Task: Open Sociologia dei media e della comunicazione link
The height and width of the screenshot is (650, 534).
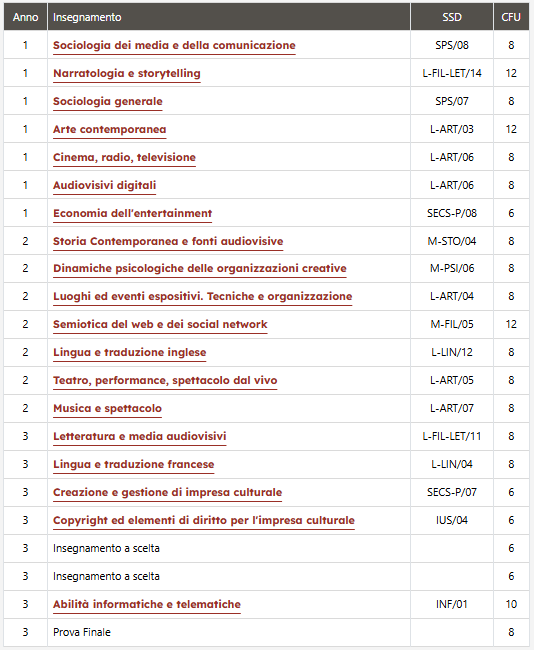Action: tap(174, 45)
